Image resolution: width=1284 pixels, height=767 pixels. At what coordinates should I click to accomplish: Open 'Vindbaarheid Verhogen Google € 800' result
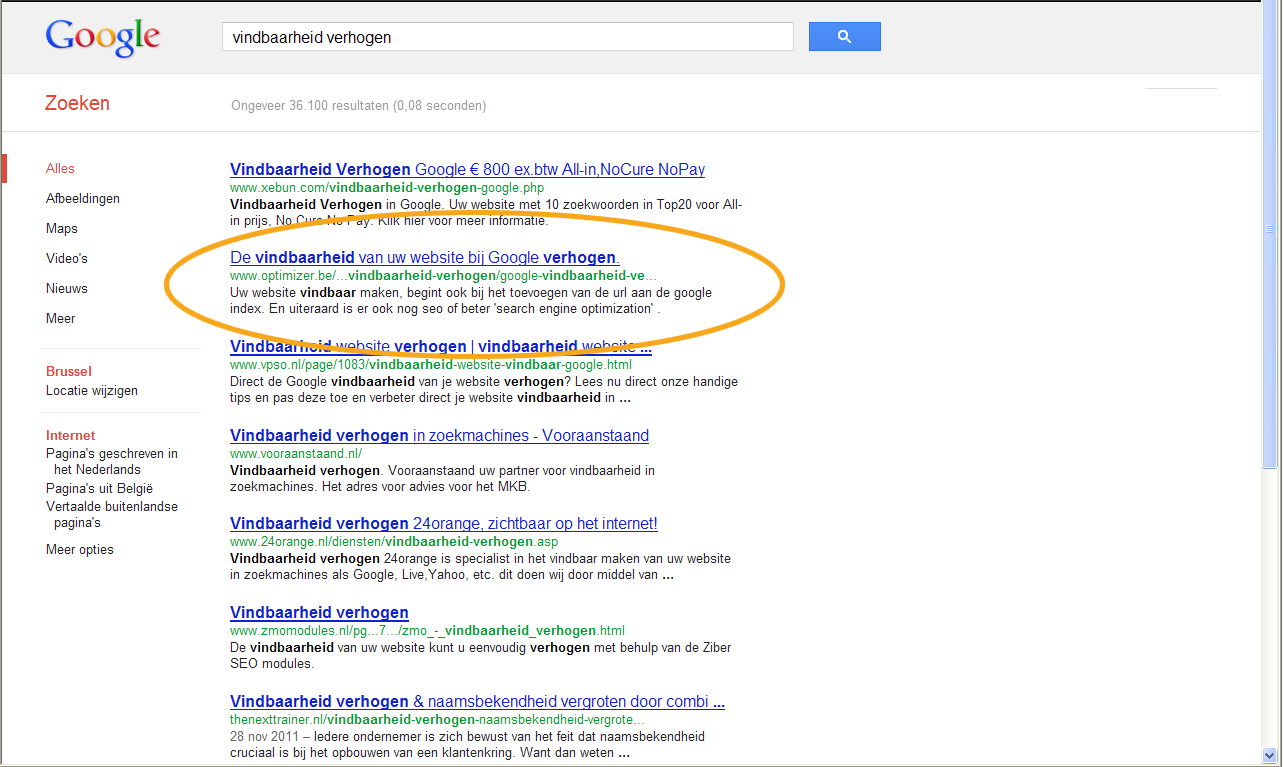[x=467, y=170]
